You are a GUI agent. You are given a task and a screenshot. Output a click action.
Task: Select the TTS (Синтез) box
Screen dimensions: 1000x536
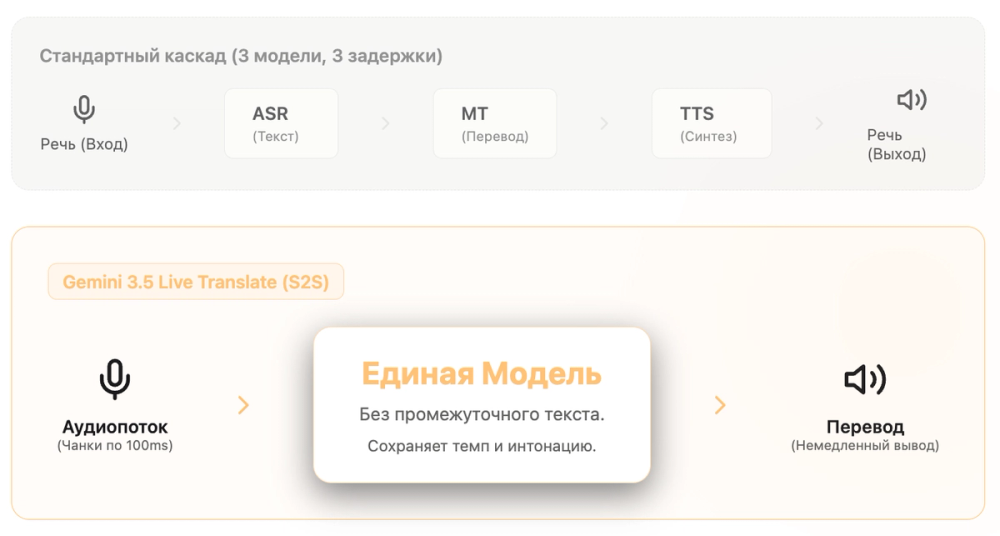712,123
